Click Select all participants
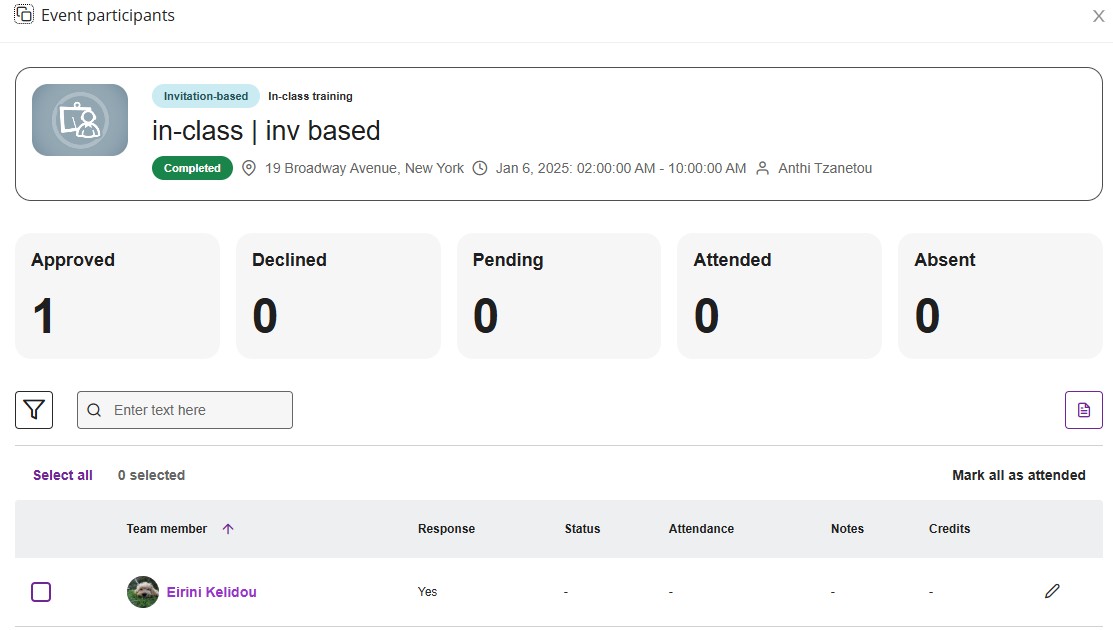The height and width of the screenshot is (630, 1113). (62, 475)
